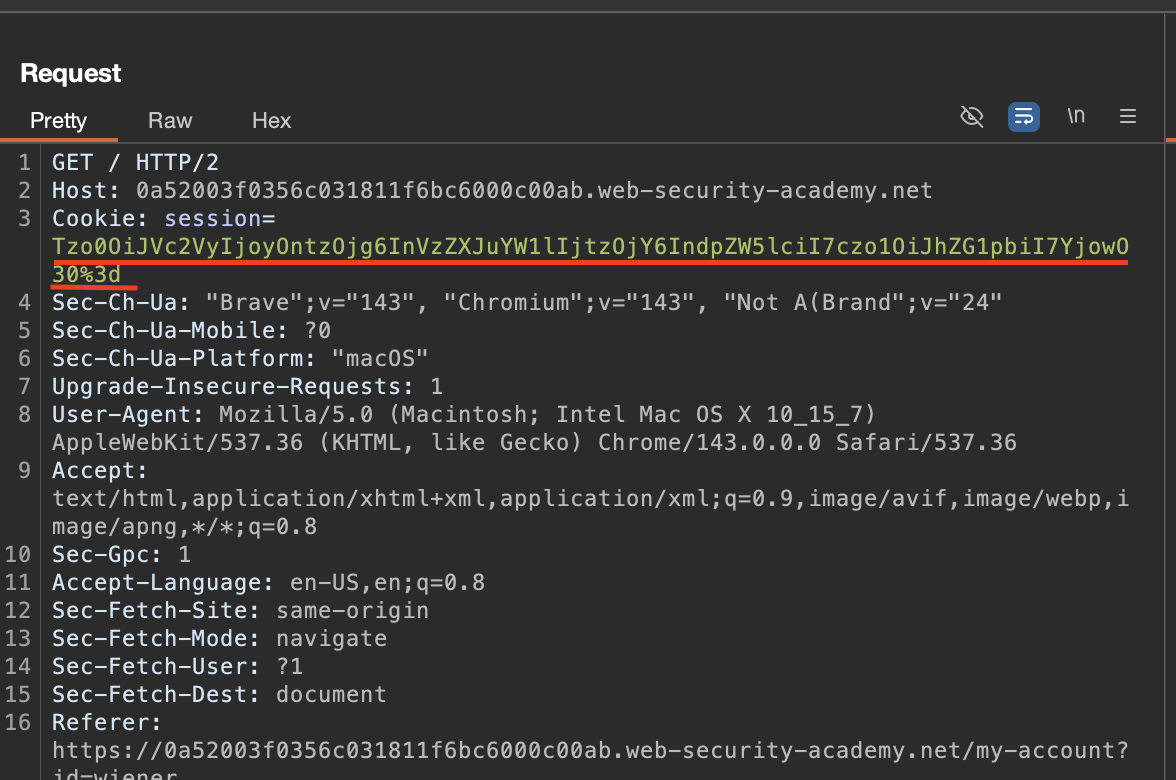Screen dimensions: 1176x780
Task: Toggle the hide non-printable characters eye icon
Action: click(x=971, y=117)
